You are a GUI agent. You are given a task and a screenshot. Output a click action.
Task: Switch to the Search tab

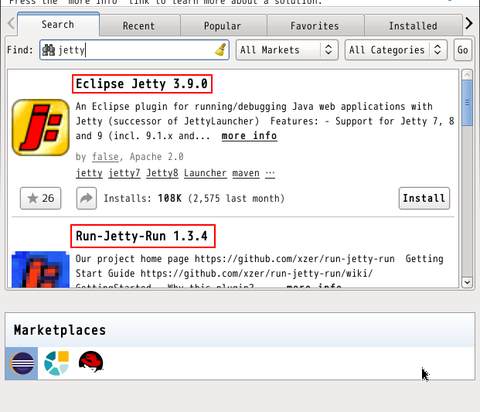click(58, 24)
